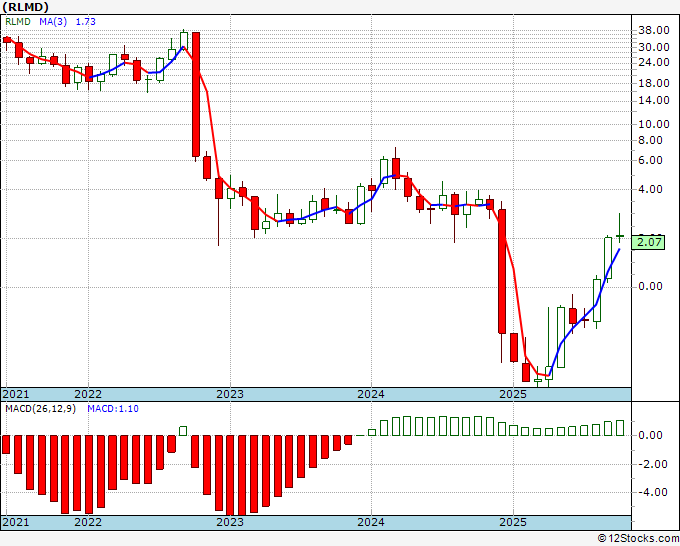
Task: Click the 2022 label on MACD axis
Action: [x=88, y=522]
